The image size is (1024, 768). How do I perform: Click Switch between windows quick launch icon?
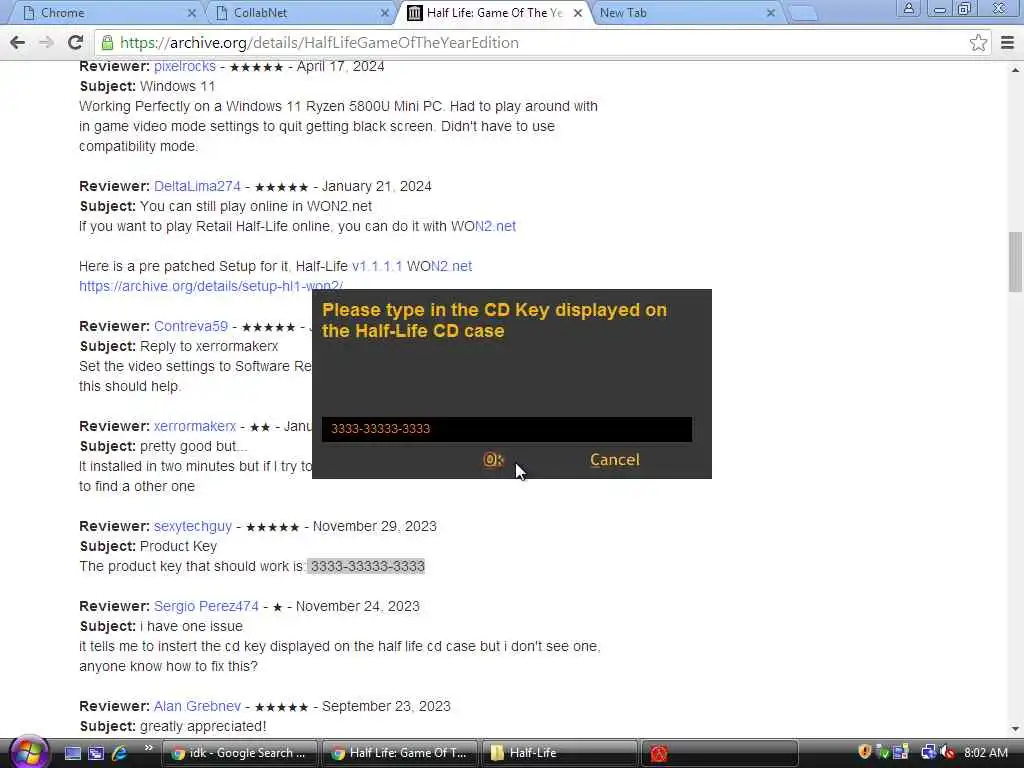[96, 753]
